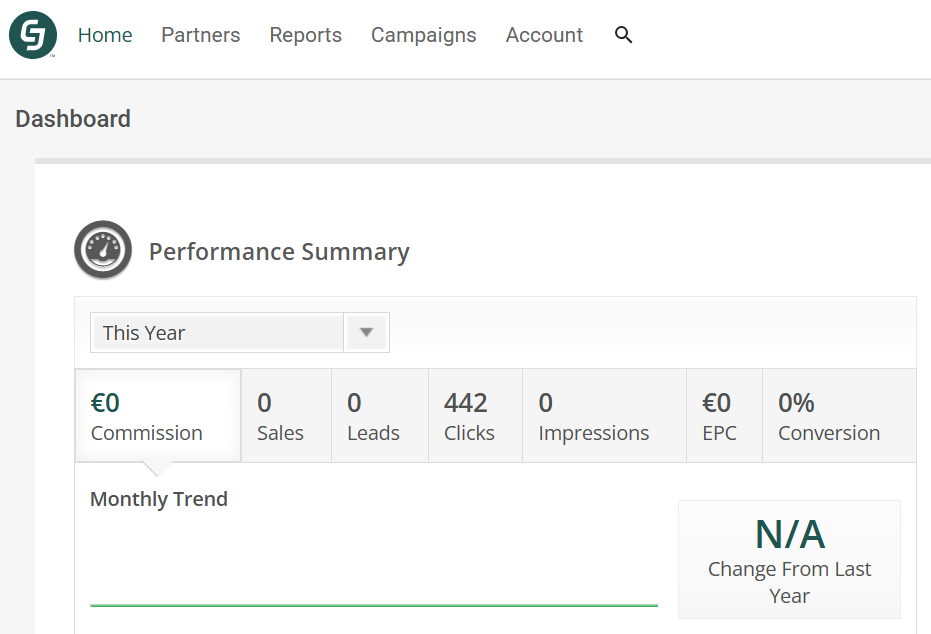This screenshot has width=931, height=634.
Task: Open the Campaigns menu
Action: point(423,35)
